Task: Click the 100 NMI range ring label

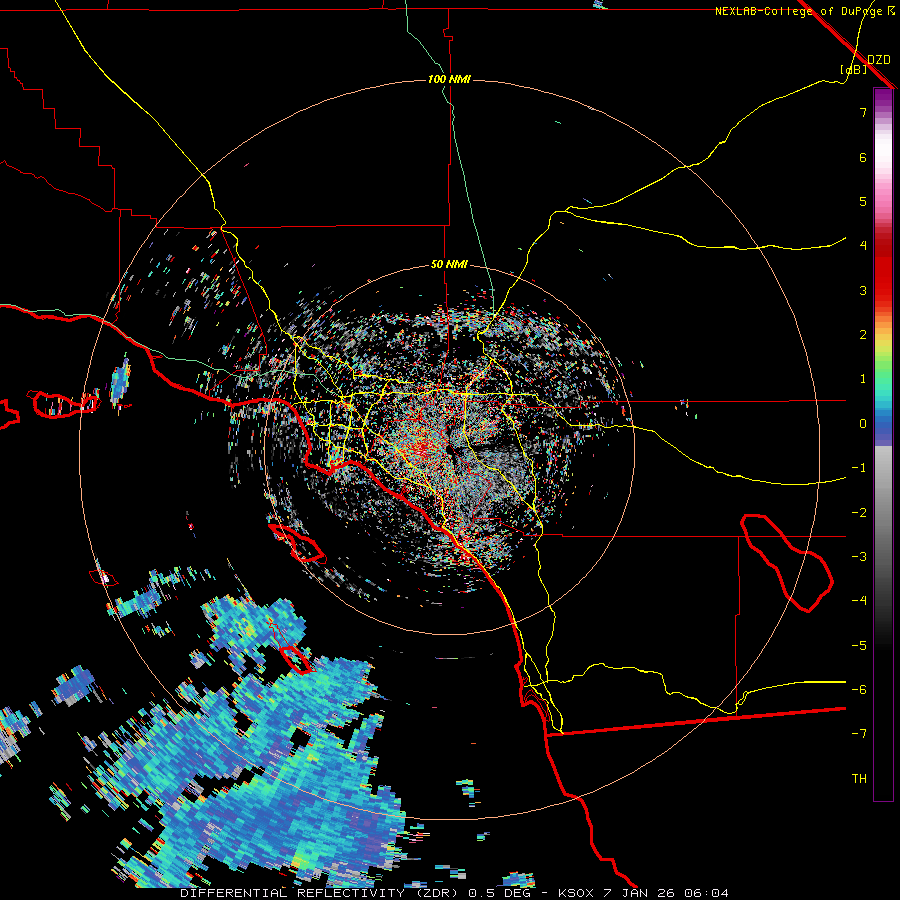Action: 449,79
